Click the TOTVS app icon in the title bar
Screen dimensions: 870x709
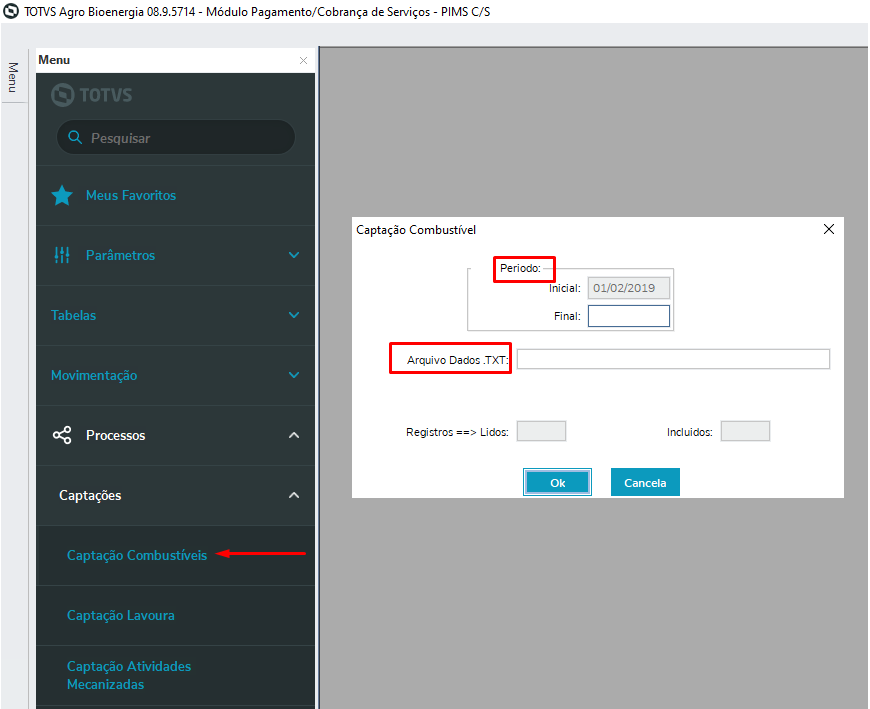point(11,11)
